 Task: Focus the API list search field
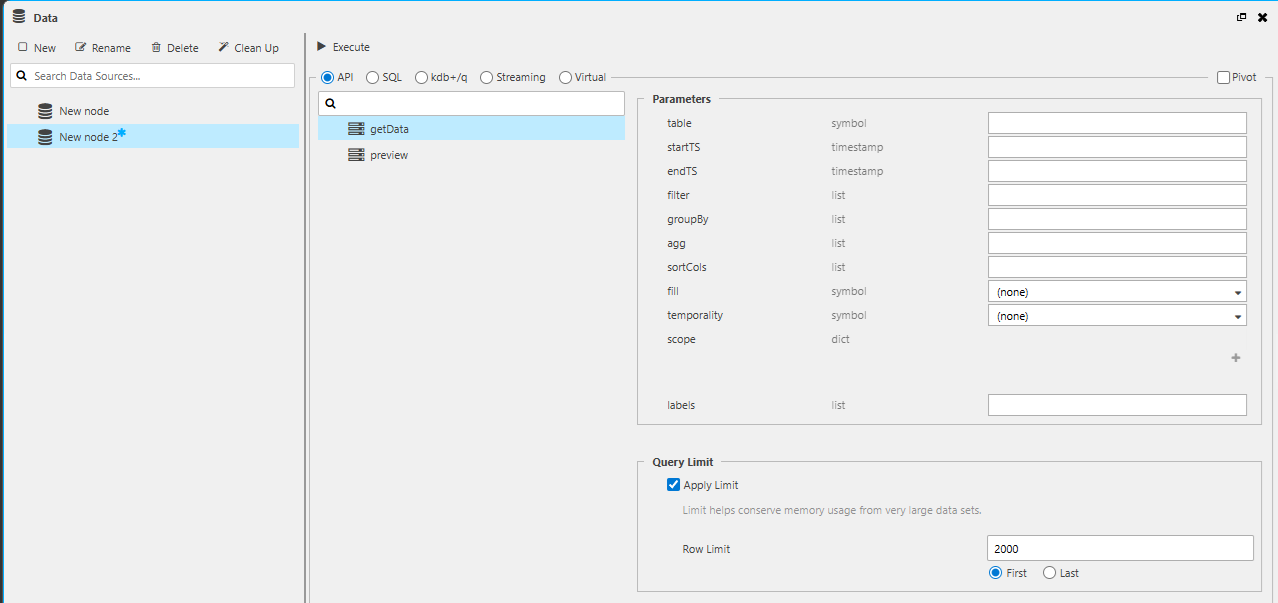(471, 103)
